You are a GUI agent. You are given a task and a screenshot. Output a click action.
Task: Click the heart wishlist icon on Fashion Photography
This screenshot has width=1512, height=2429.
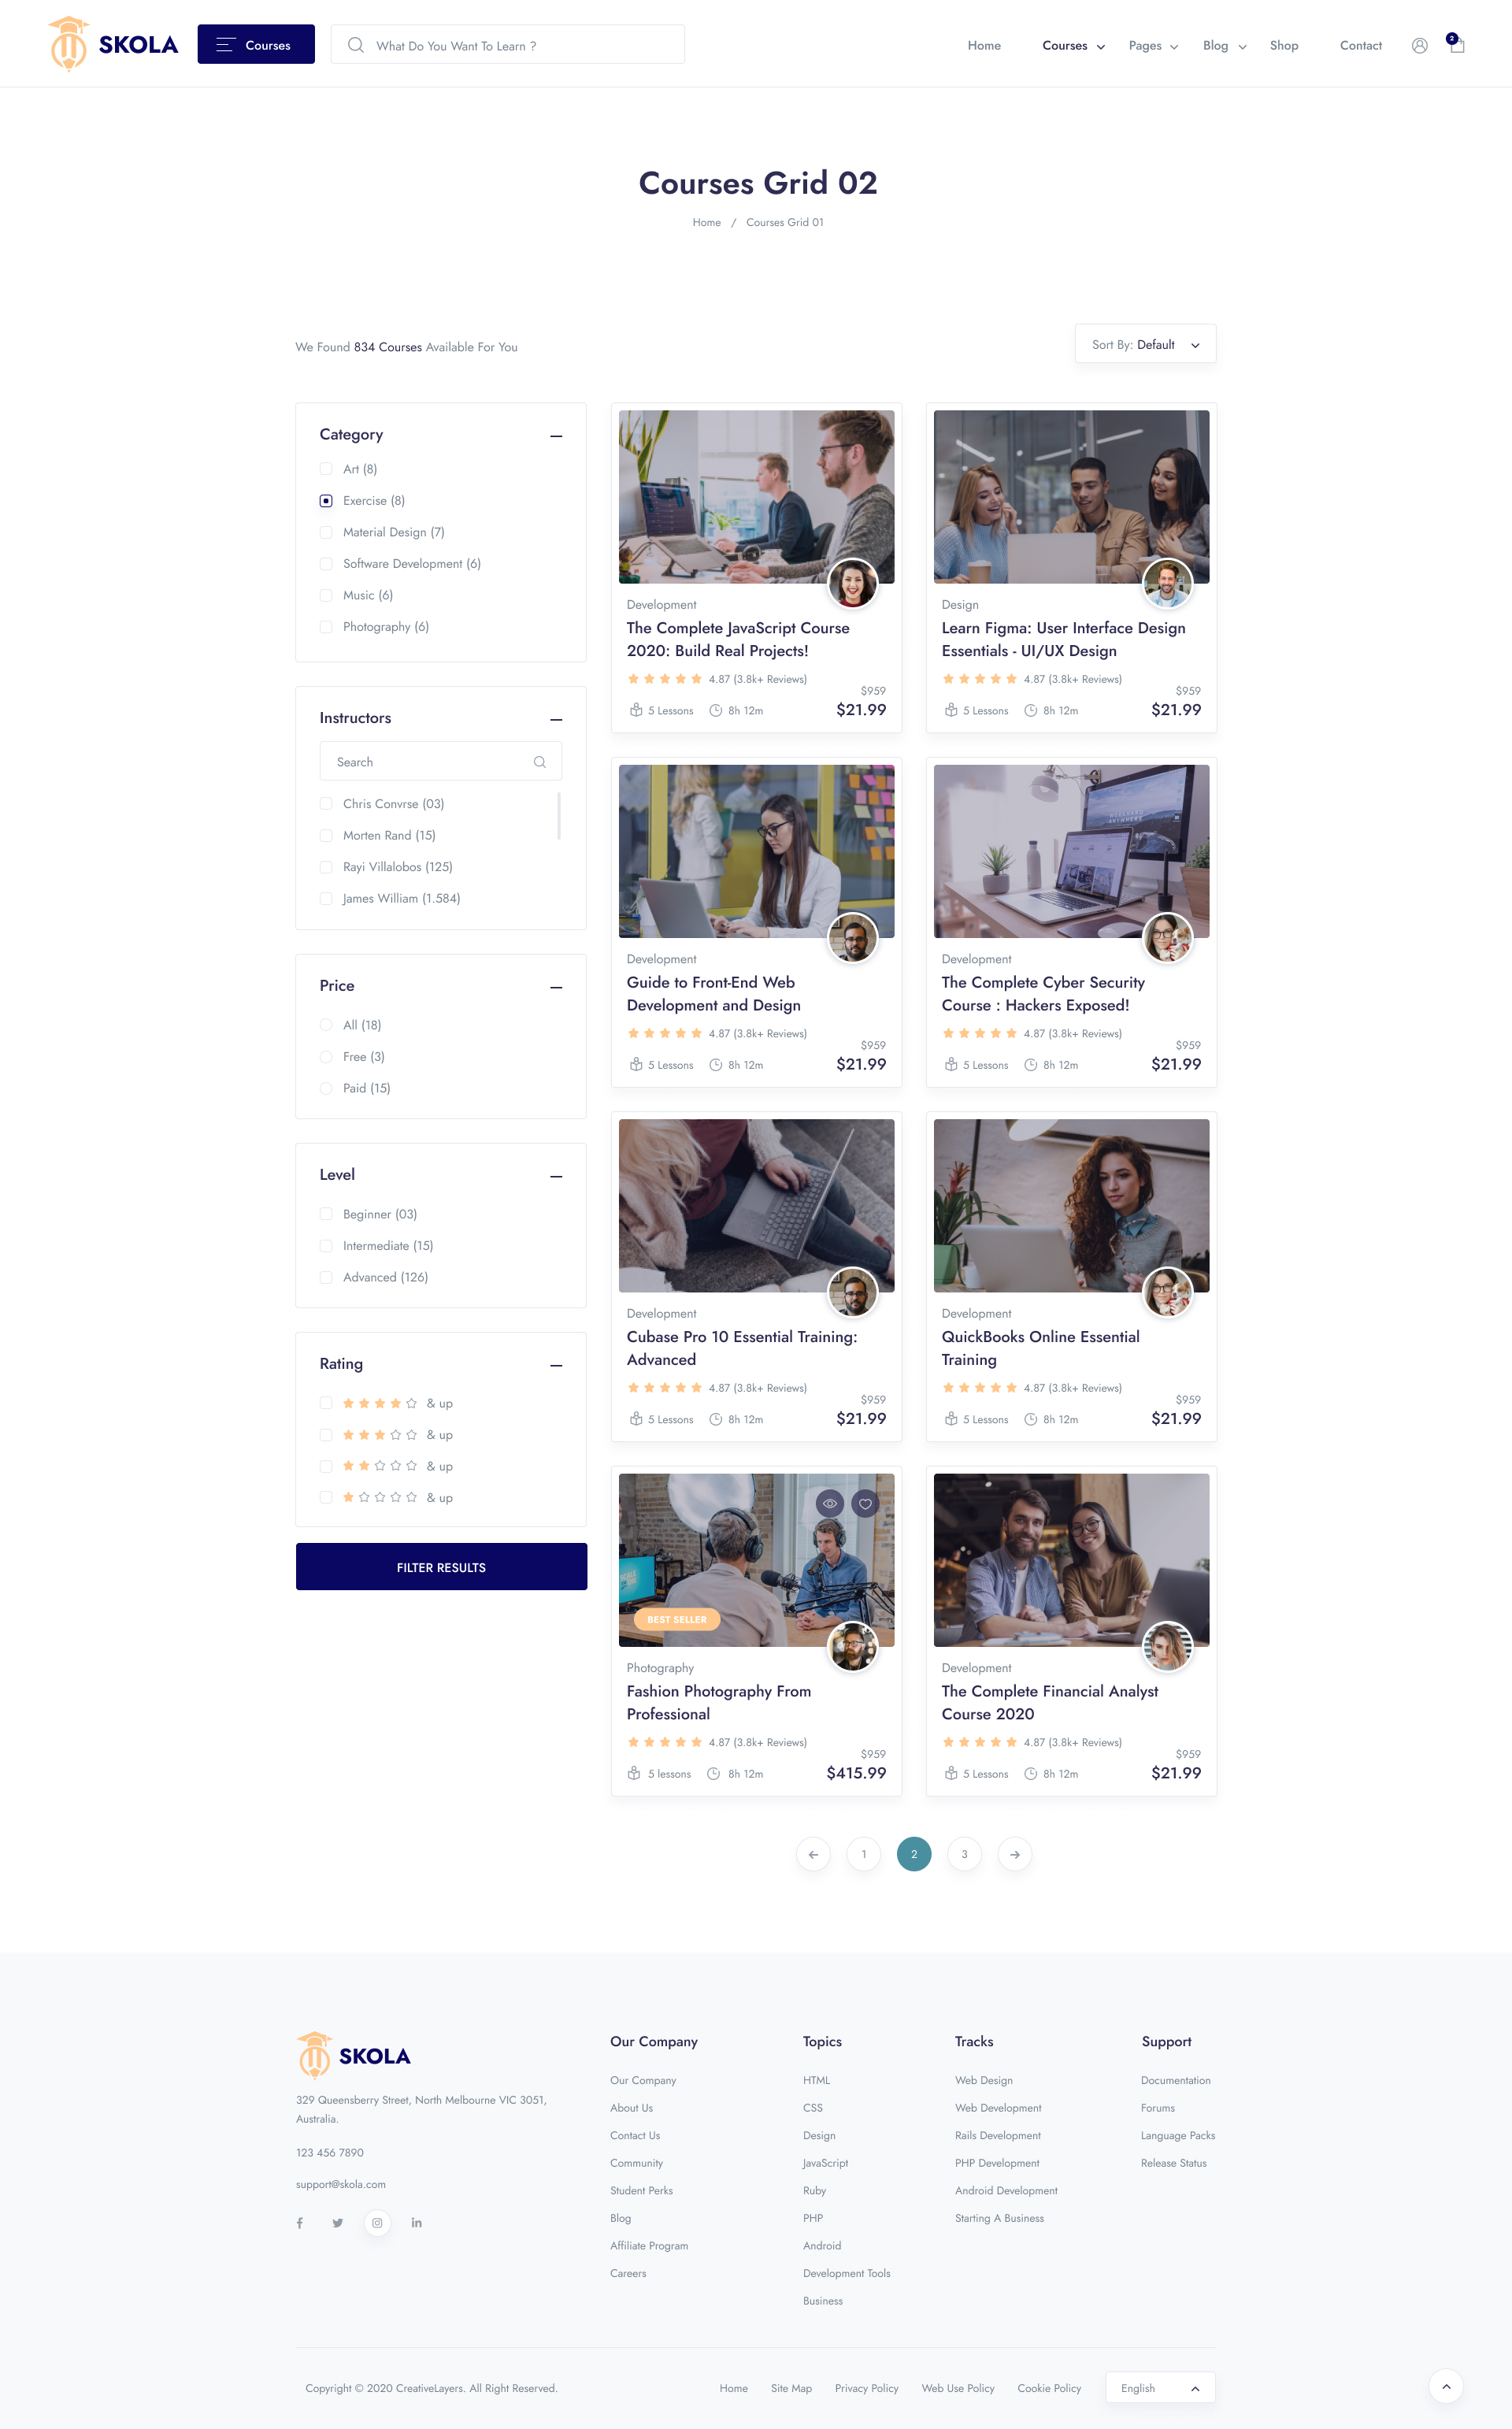(x=865, y=1503)
